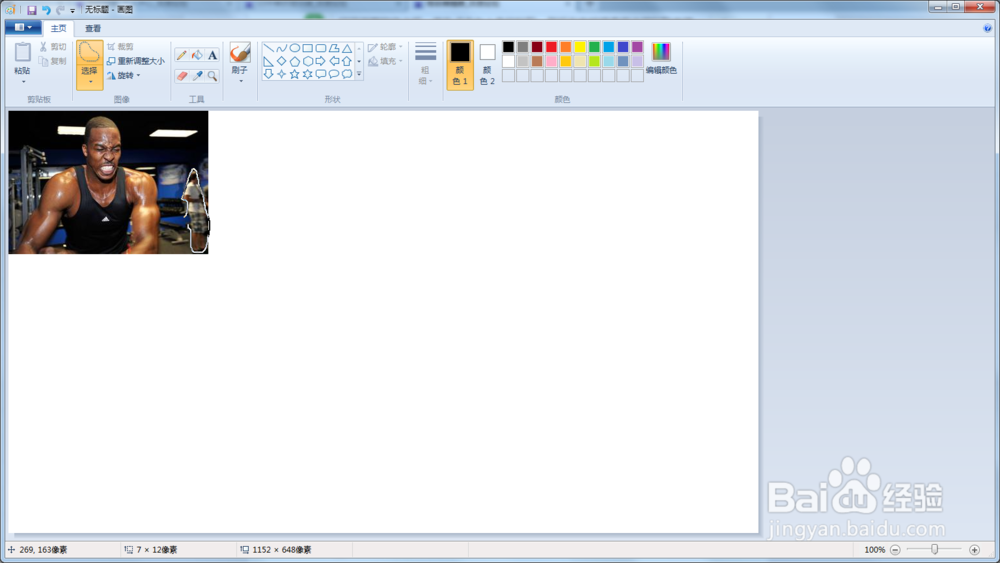Image resolution: width=1000 pixels, height=563 pixels.
Task: Click the zoom out minus button
Action: (895, 550)
